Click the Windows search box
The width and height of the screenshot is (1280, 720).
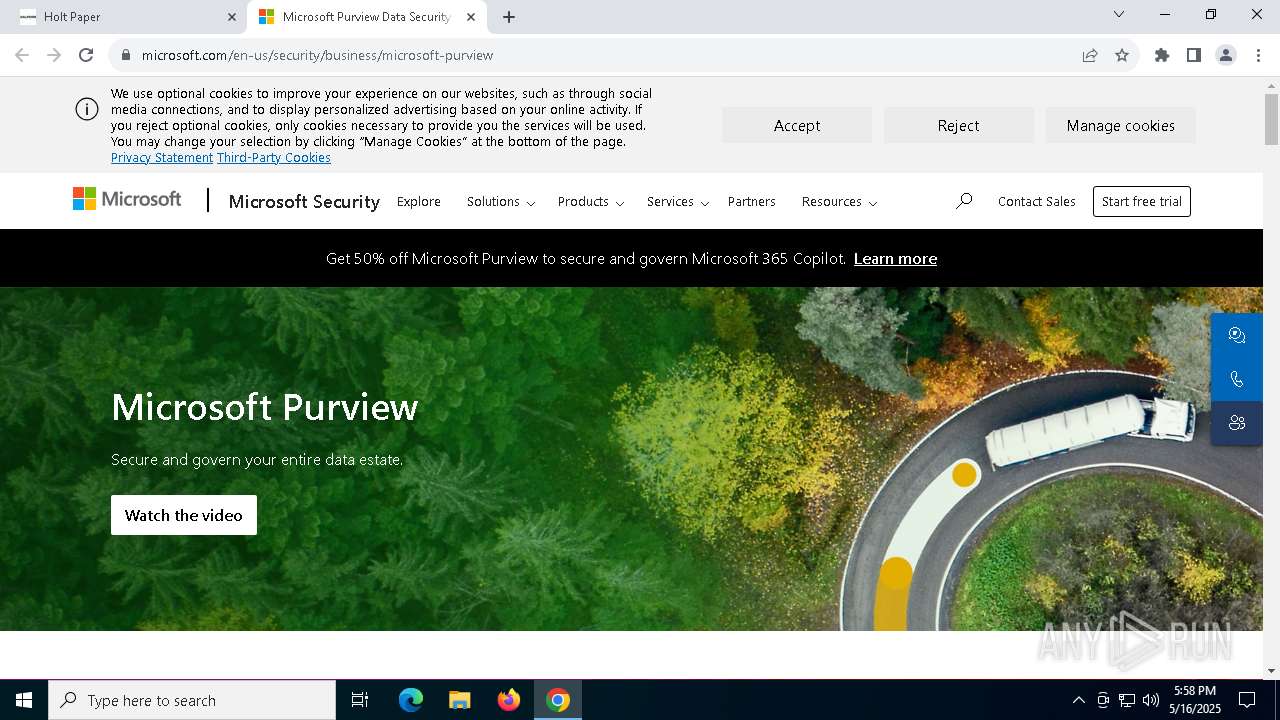click(192, 700)
